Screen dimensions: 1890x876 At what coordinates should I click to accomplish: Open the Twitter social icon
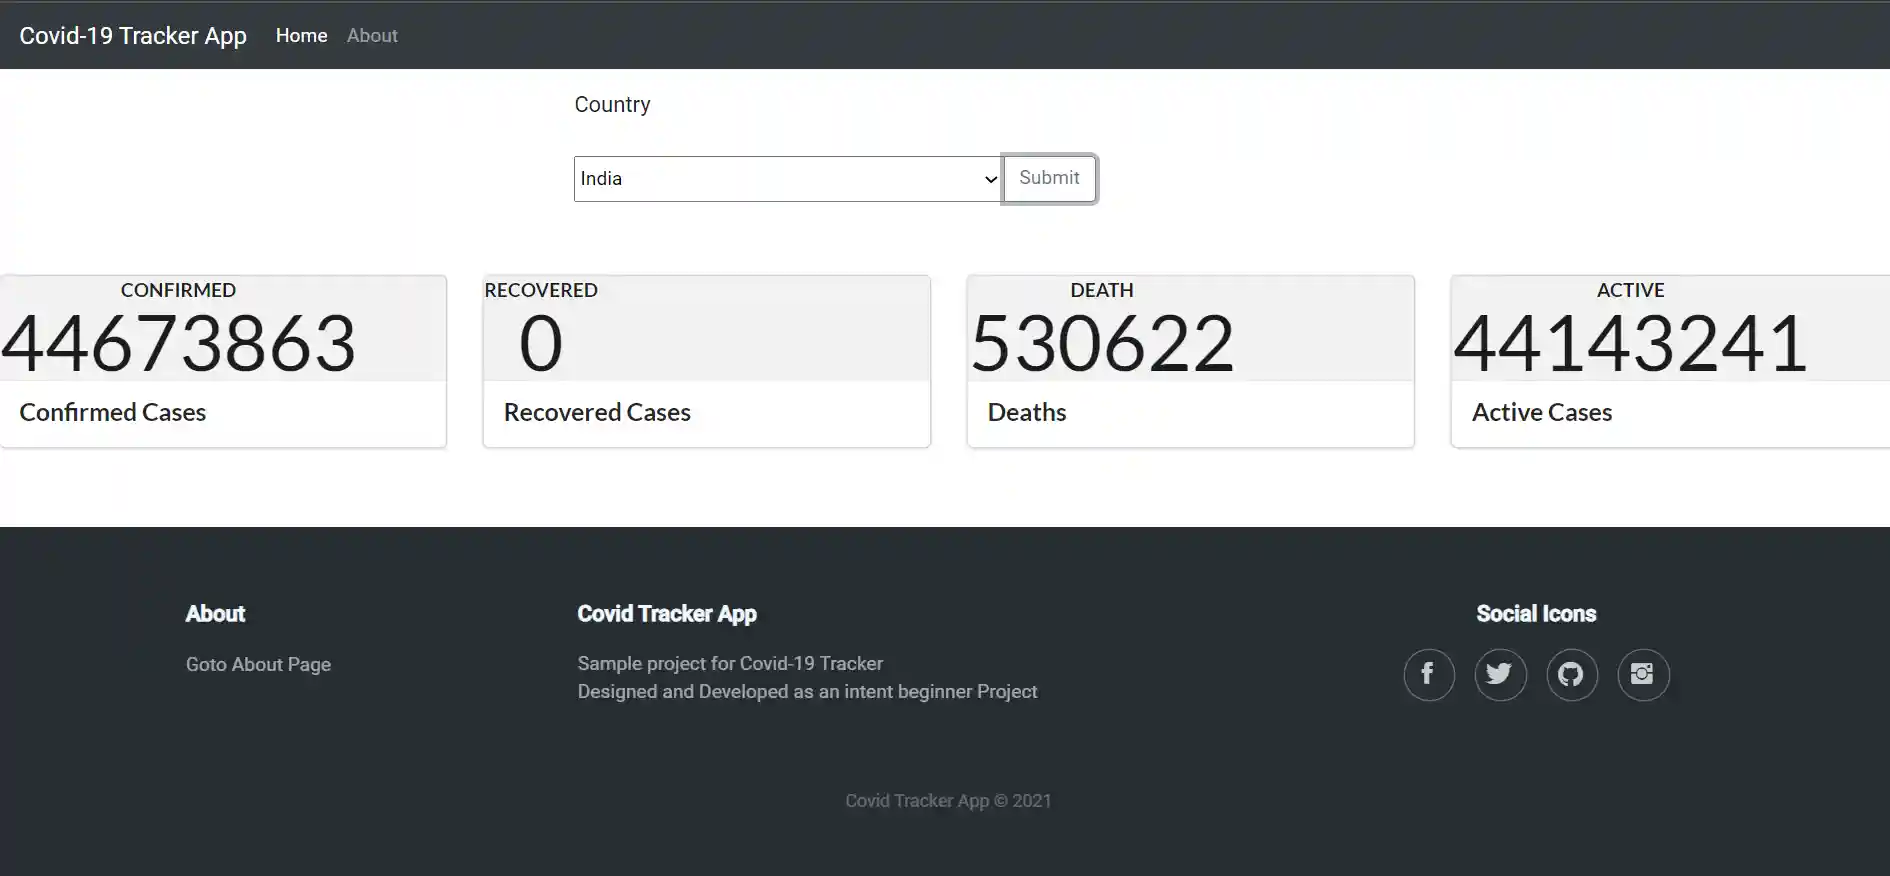pos(1500,675)
